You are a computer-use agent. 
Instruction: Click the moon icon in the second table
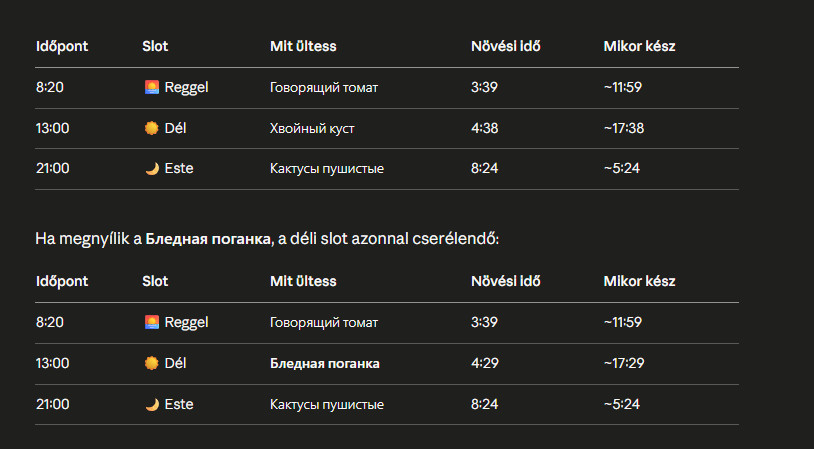click(x=152, y=404)
